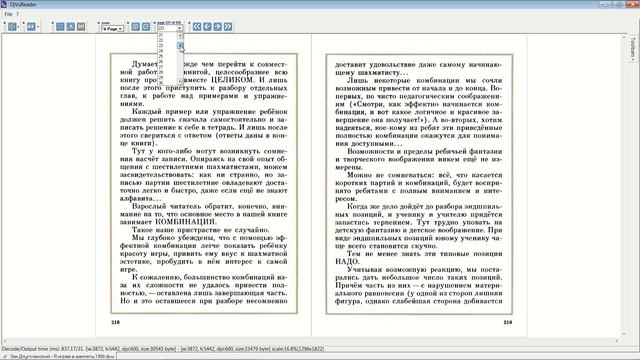Go to the previous page

point(207,27)
